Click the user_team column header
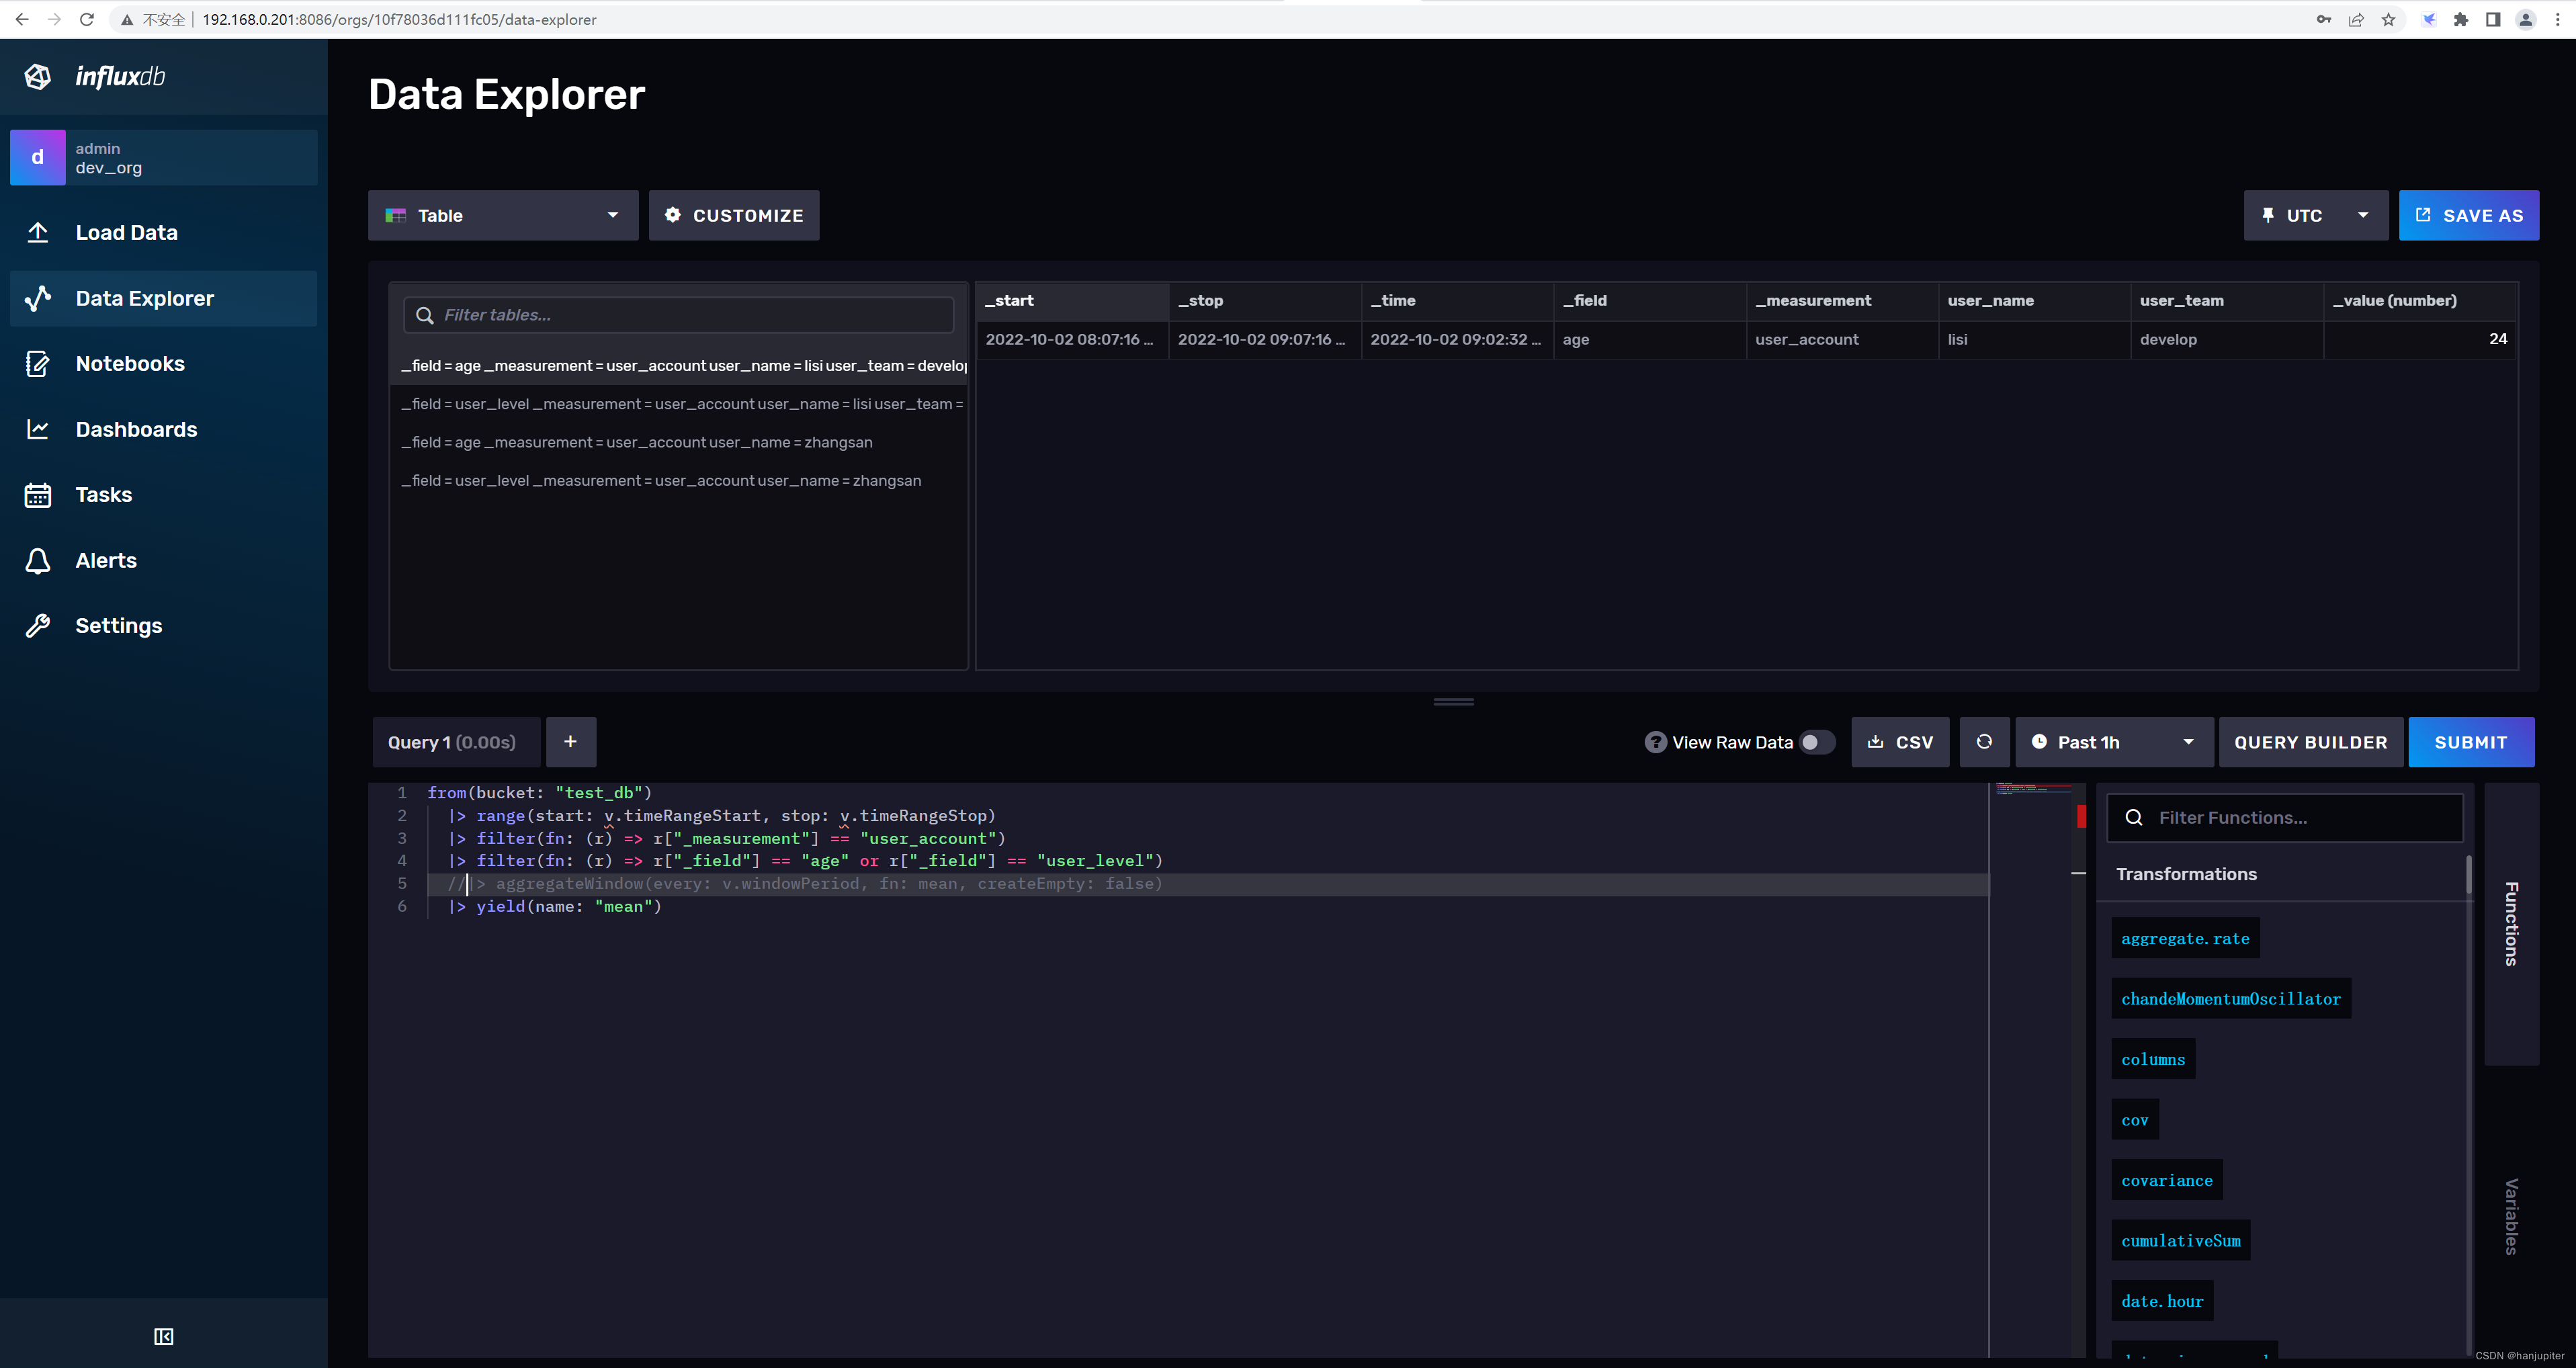 (x=2226, y=301)
